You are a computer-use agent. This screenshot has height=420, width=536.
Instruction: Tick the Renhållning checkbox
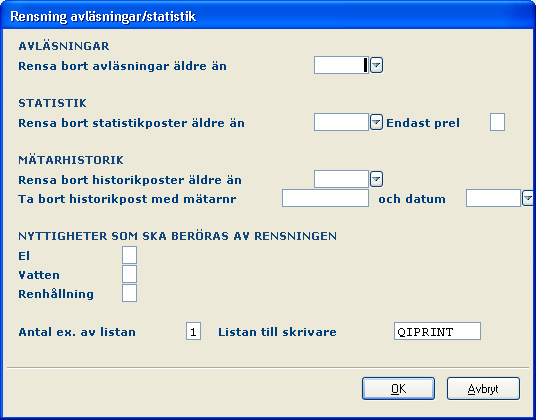(x=129, y=293)
